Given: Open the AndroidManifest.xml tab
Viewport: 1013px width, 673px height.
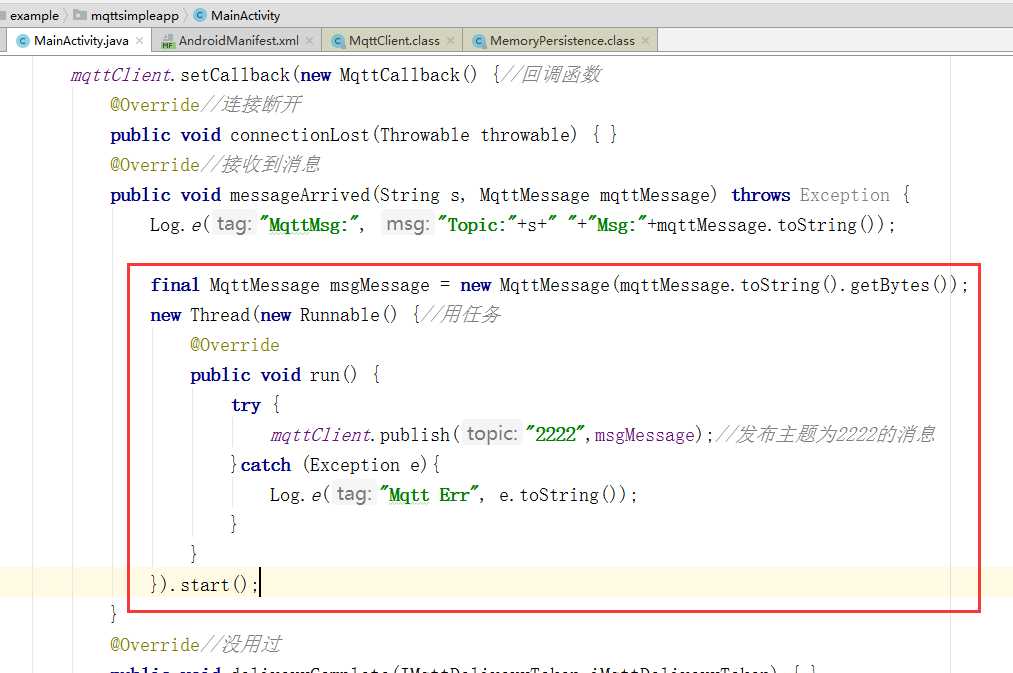Looking at the screenshot, I should (x=238, y=41).
